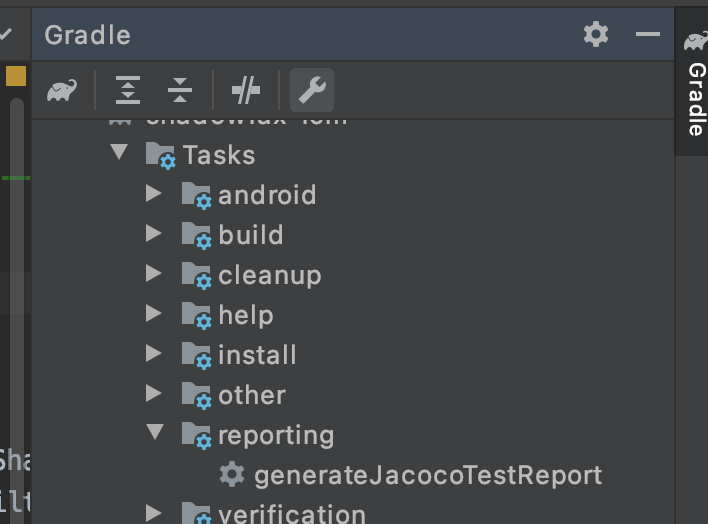708x524 pixels.
Task: Click the cleanup folder icon
Action: (x=196, y=276)
